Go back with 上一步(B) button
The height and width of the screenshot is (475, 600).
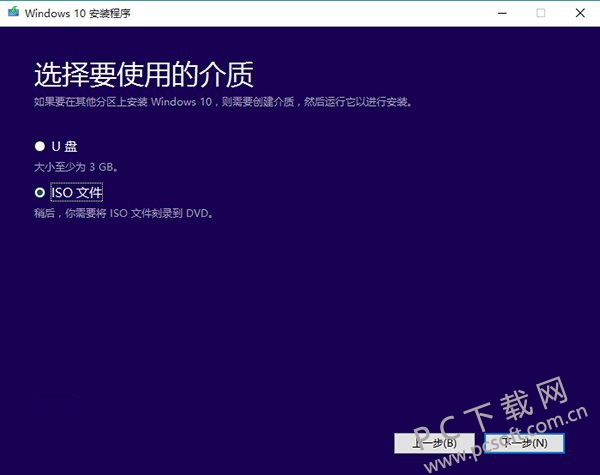434,443
